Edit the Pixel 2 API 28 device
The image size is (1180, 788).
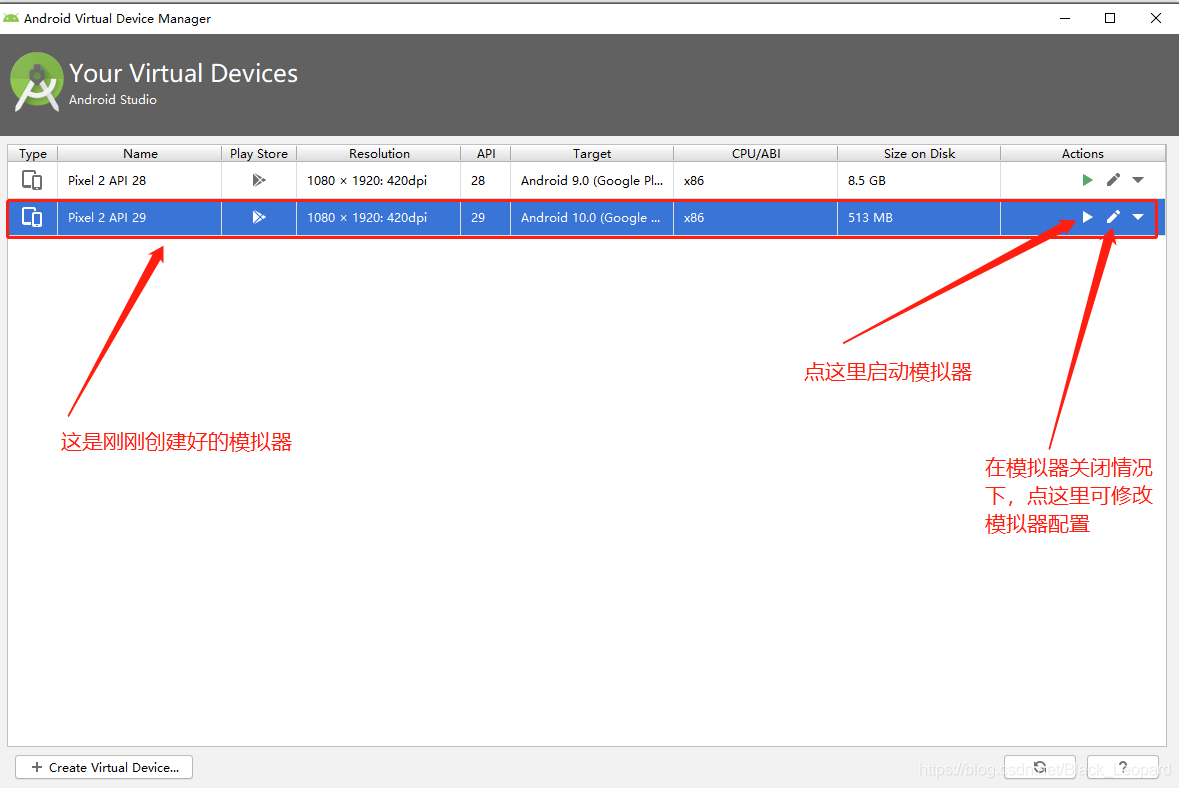click(1113, 179)
